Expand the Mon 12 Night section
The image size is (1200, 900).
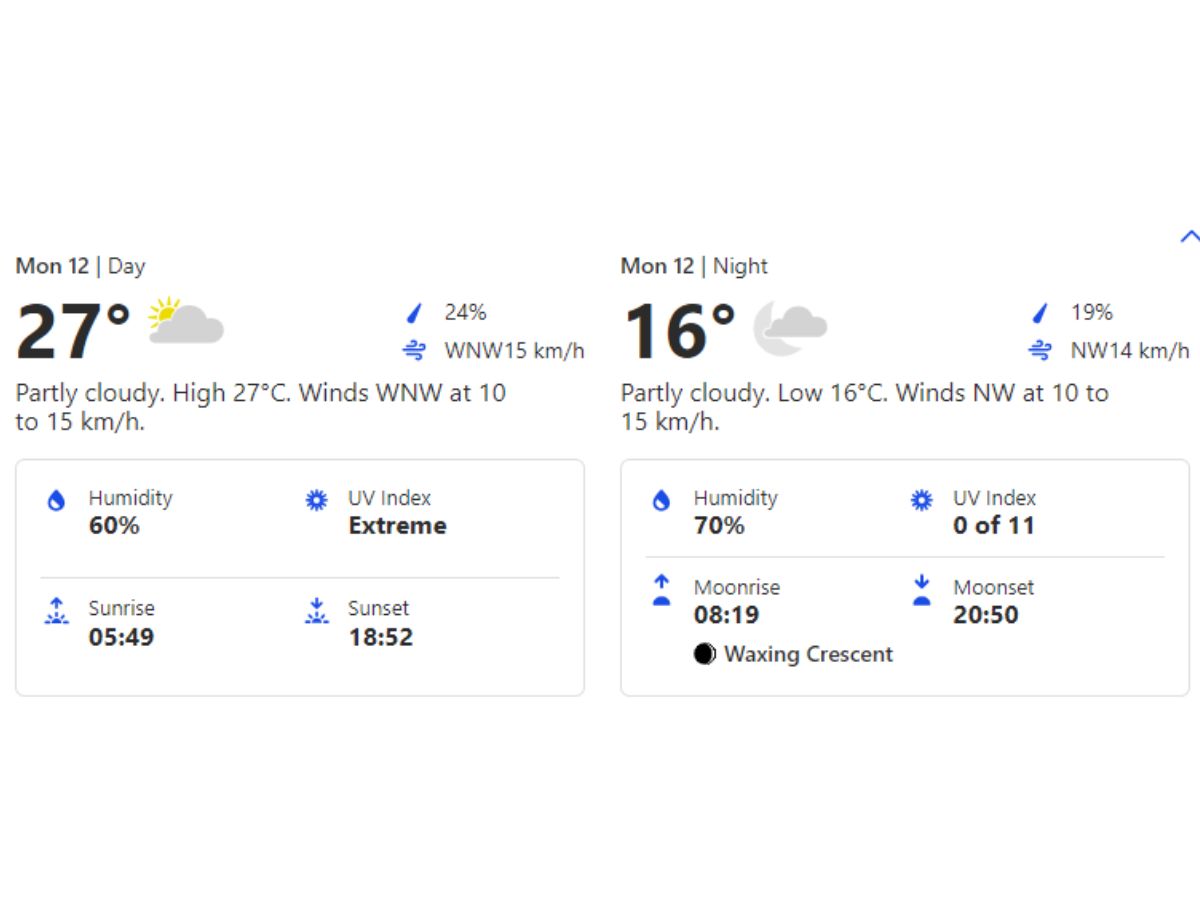tap(694, 266)
